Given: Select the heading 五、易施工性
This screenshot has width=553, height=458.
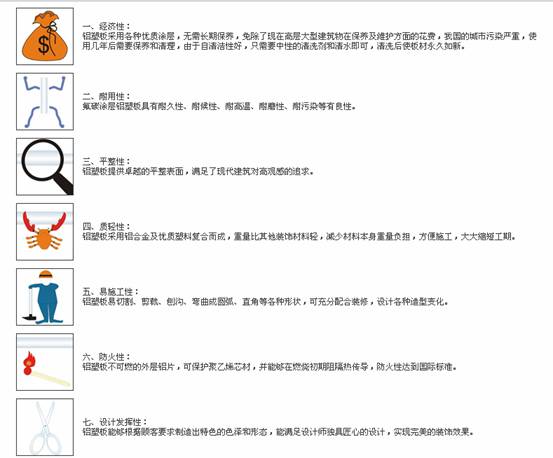Looking at the screenshot, I should (x=111, y=292).
